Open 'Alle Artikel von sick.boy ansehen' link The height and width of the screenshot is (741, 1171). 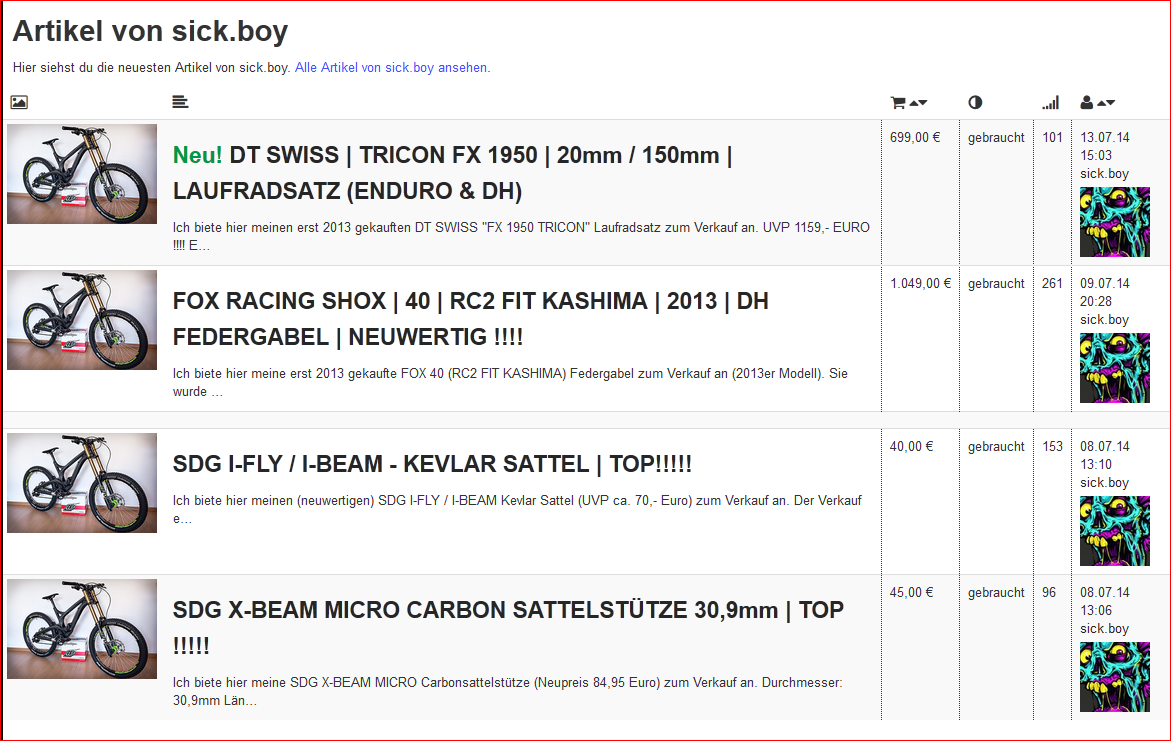click(x=392, y=68)
